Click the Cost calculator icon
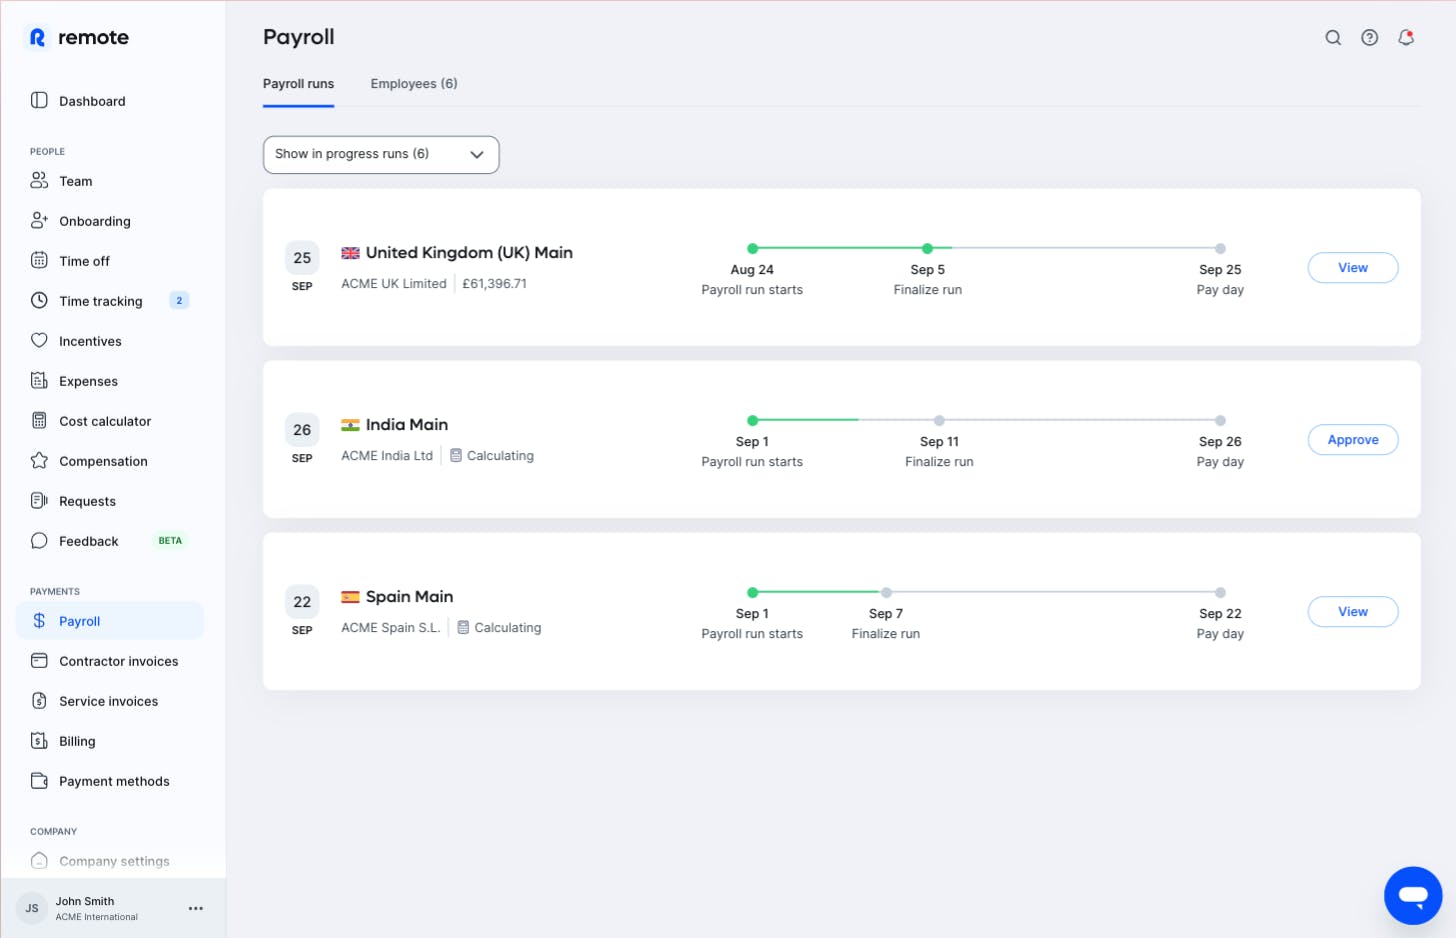The height and width of the screenshot is (938, 1456). tap(39, 421)
